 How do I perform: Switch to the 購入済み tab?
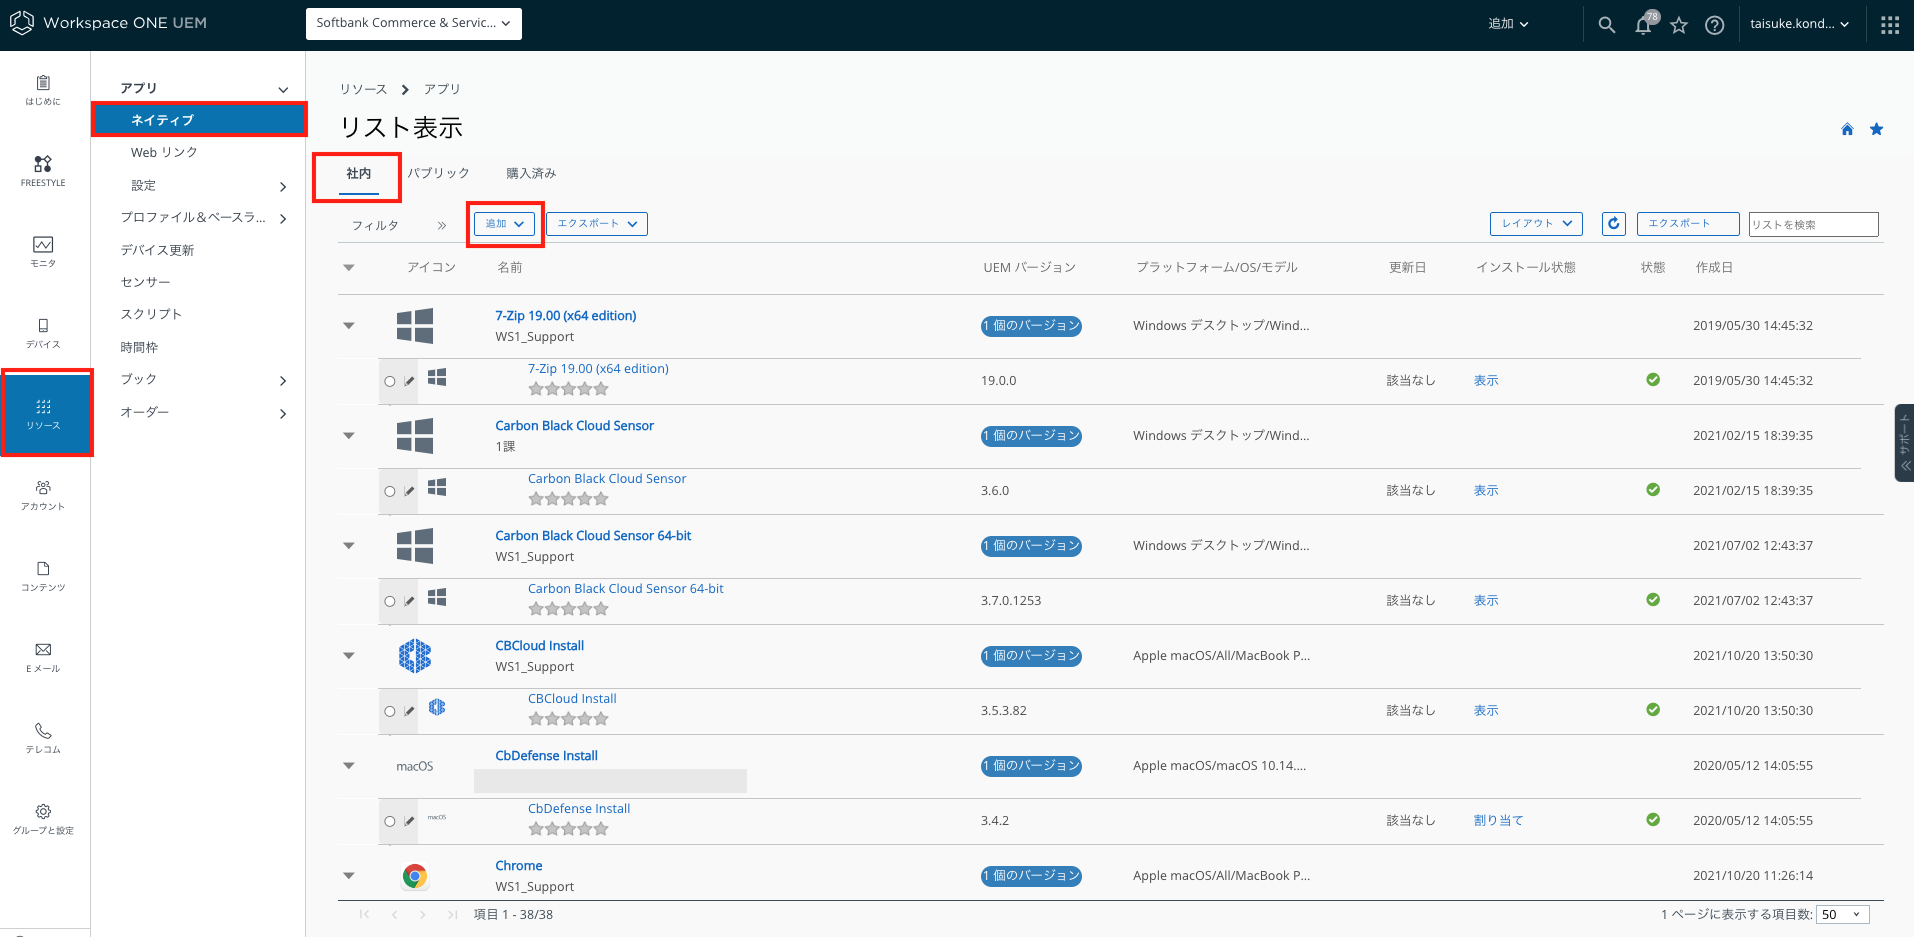pyautogui.click(x=531, y=174)
